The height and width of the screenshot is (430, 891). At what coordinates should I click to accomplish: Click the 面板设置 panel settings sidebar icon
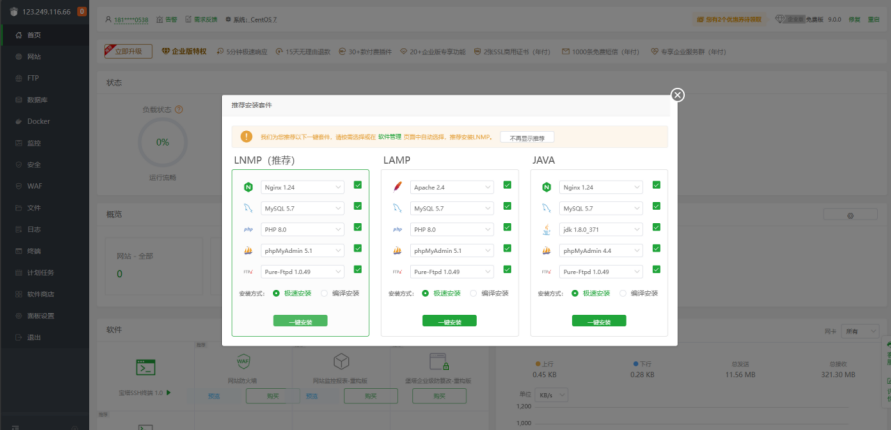pyautogui.click(x=19, y=316)
